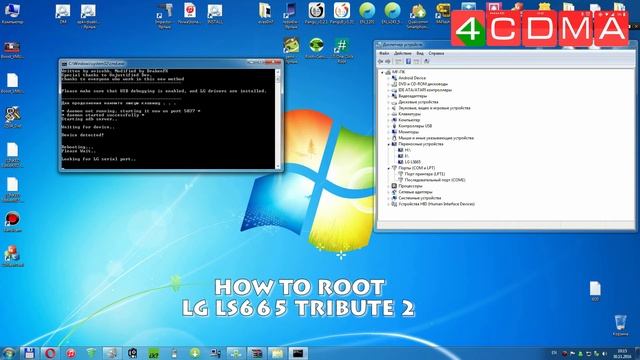Screen dimensions: 640x360
Task: Click the scan hardware icon in Device Manager toolbar
Action: pos(426,61)
